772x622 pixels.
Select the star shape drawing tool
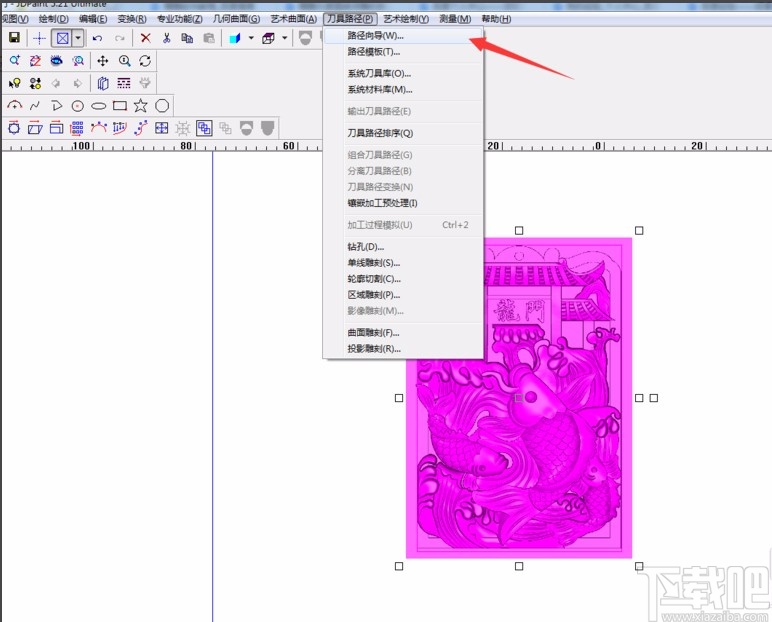pos(140,105)
